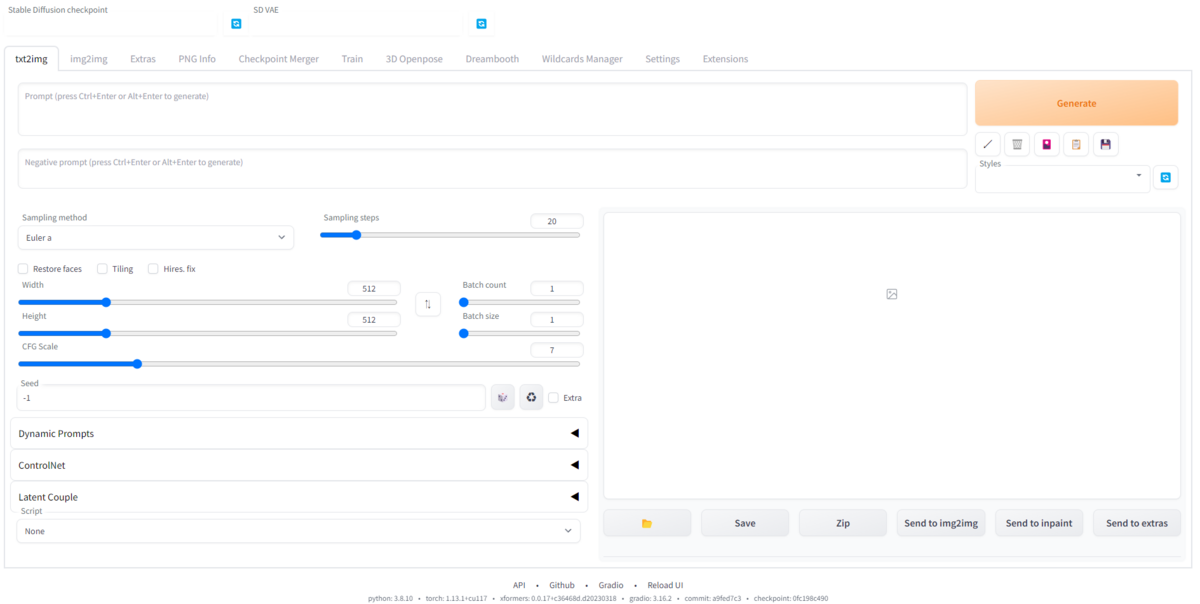
Task: Go to Checkpoint Merger tab
Action: (279, 59)
